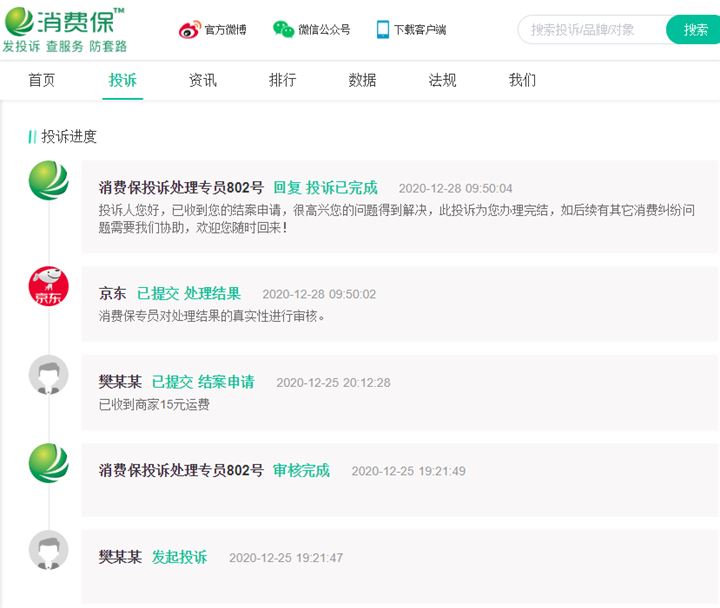Viewport: 720px width, 608px height.
Task: Click text 消费保专员对处理结果的真实性进行审核
Action: coord(212,316)
